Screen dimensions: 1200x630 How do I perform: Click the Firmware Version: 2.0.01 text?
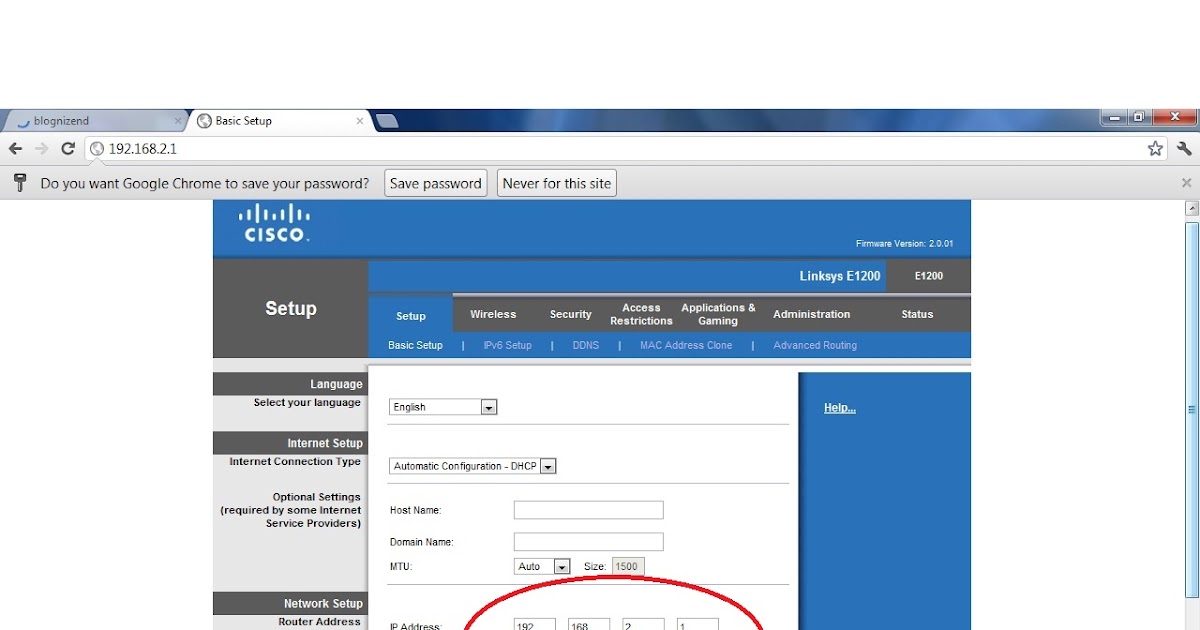tap(905, 243)
